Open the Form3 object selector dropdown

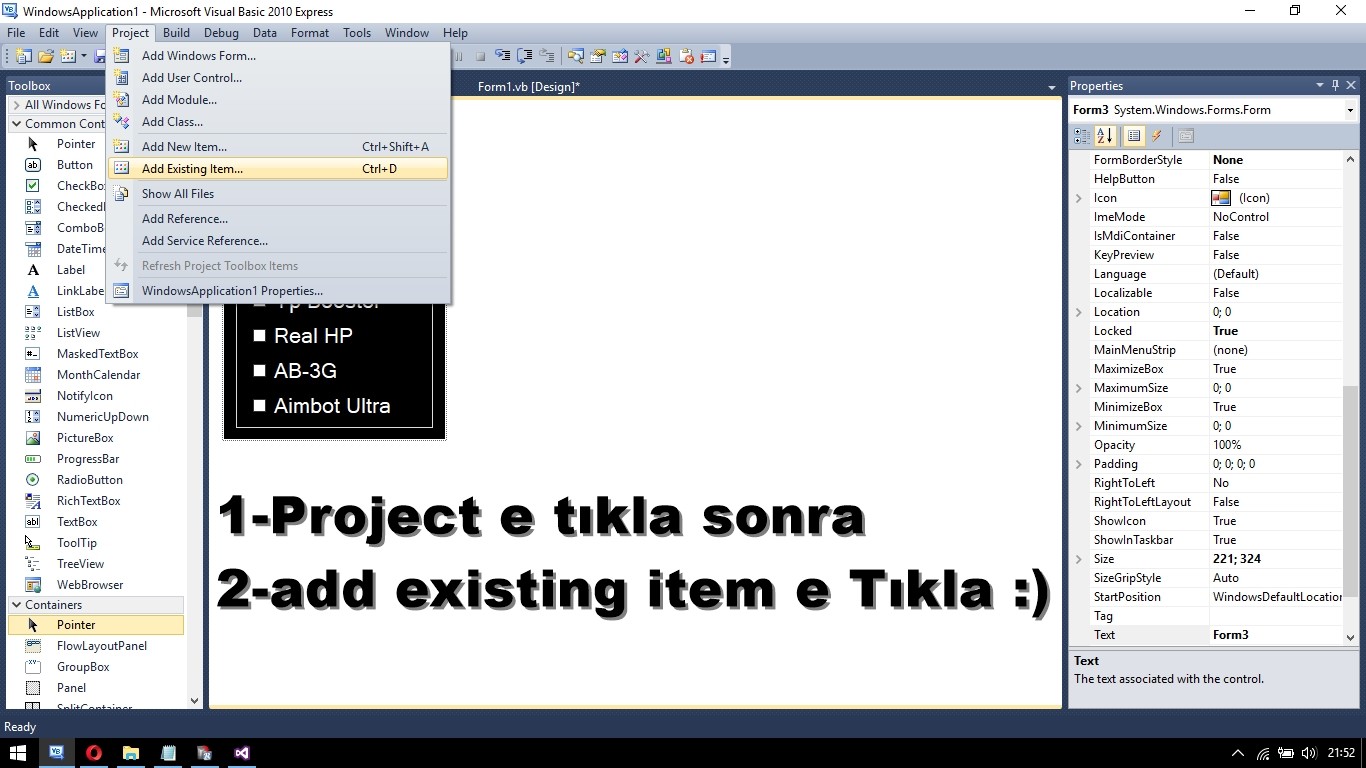click(x=1350, y=110)
